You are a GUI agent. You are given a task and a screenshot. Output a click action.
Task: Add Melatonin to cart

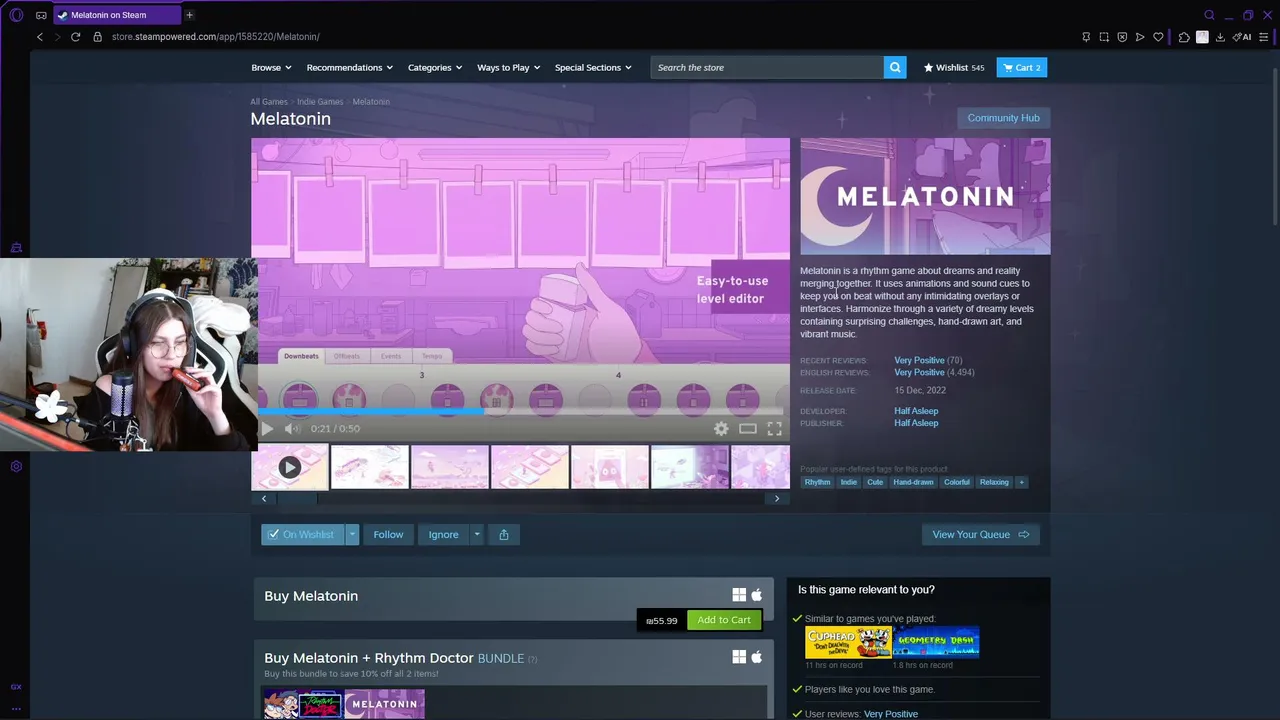tap(724, 620)
